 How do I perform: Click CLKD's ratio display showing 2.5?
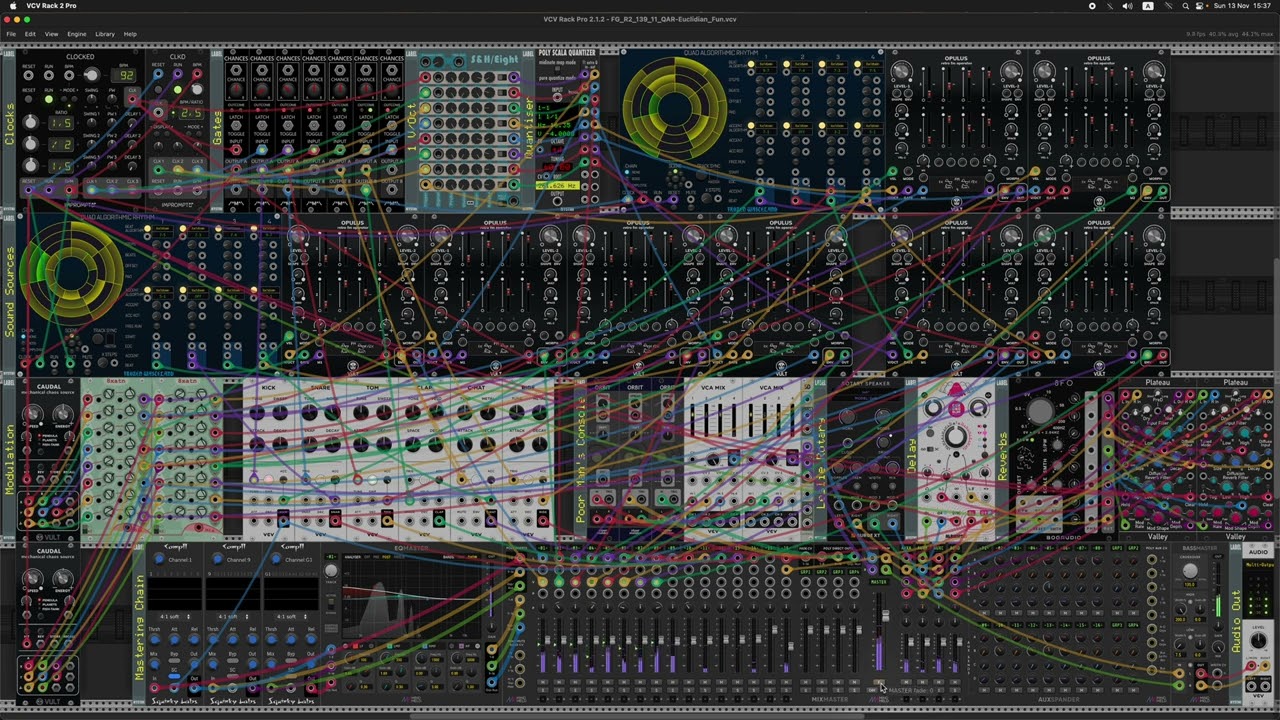pos(191,113)
